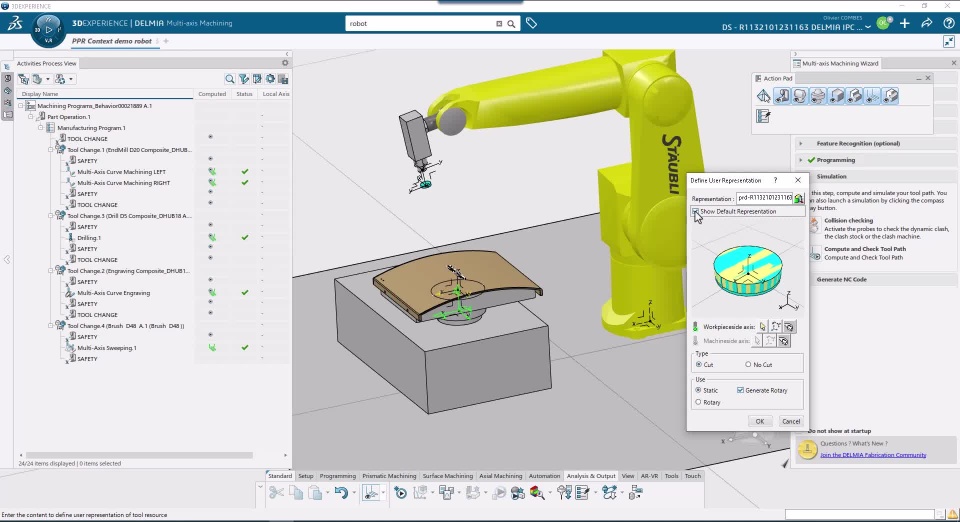Switch to Axial Machining tab

500,476
